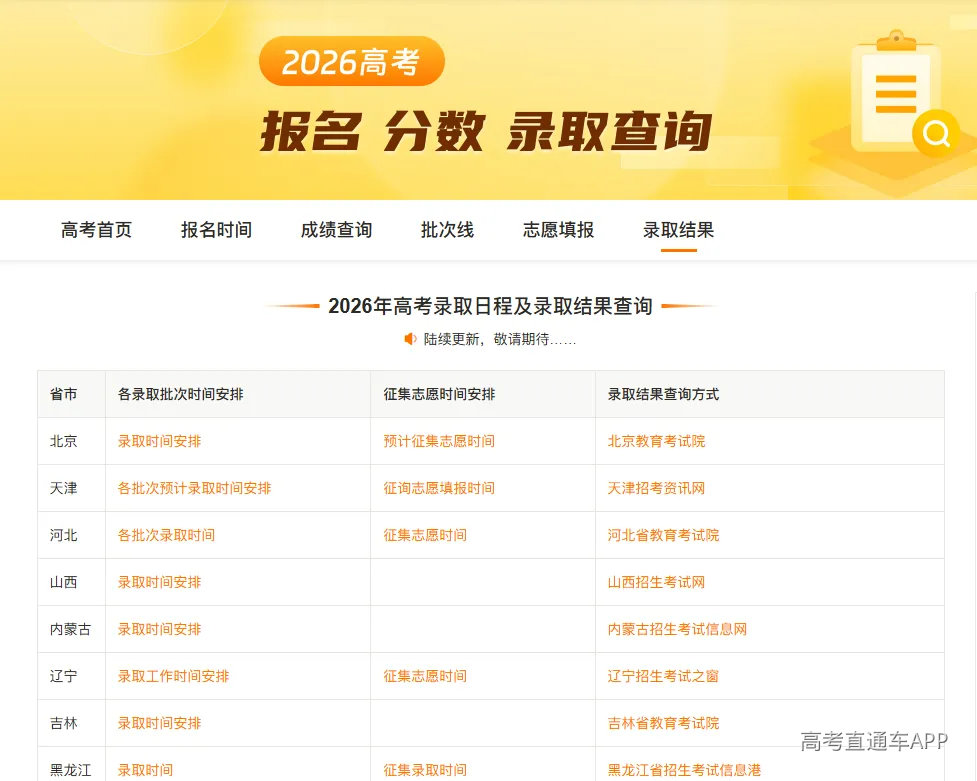Visit 内蒙古招生考试信息网 link
Screen dimensions: 977x781
pyautogui.click(x=677, y=630)
